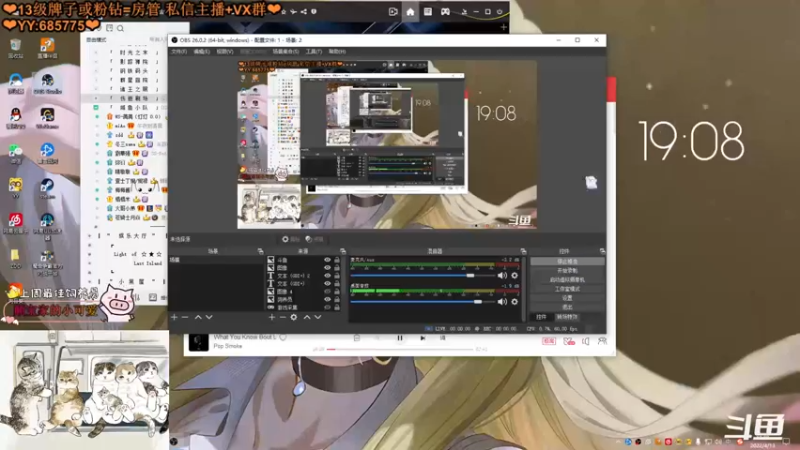The width and height of the screenshot is (800, 450).
Task: Open Recycle Bin on the desktop
Action: point(15,48)
